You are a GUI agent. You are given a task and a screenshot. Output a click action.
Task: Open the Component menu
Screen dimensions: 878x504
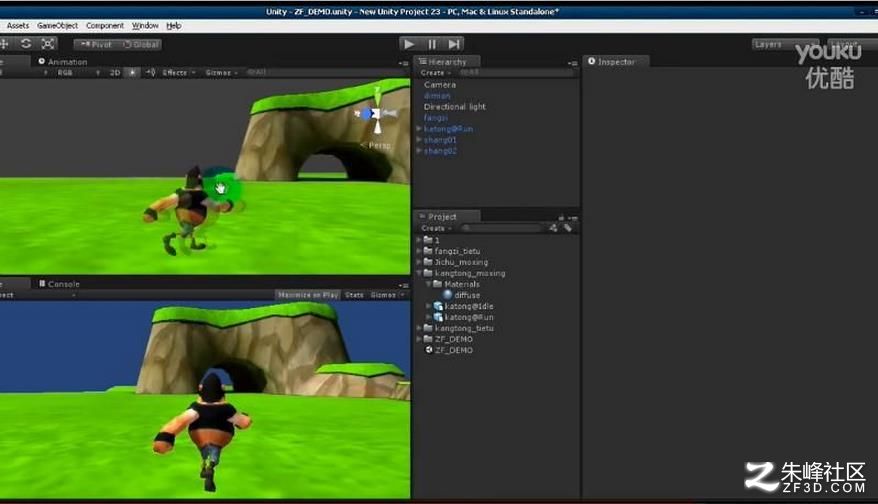pyautogui.click(x=105, y=26)
